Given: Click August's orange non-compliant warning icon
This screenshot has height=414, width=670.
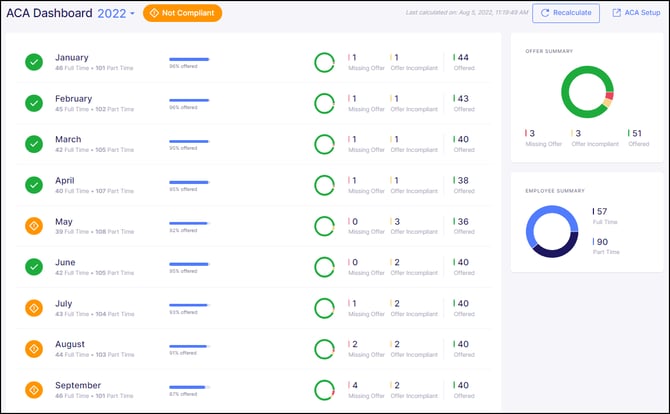Looking at the screenshot, I should tap(34, 349).
